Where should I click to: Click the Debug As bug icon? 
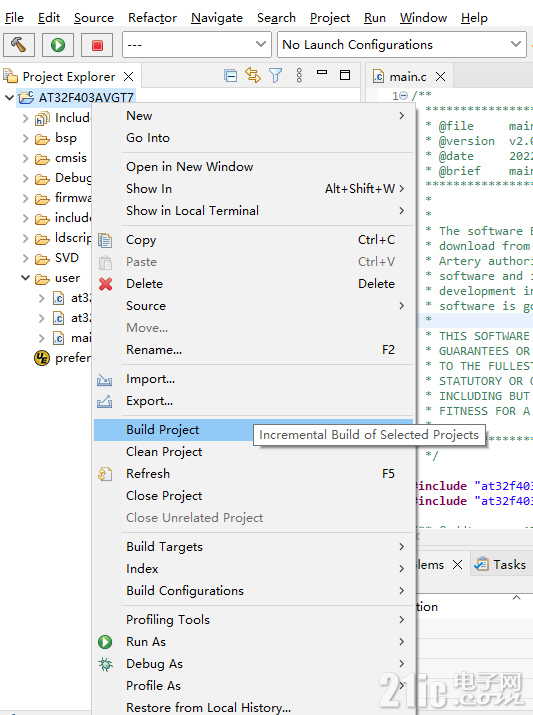click(x=105, y=664)
